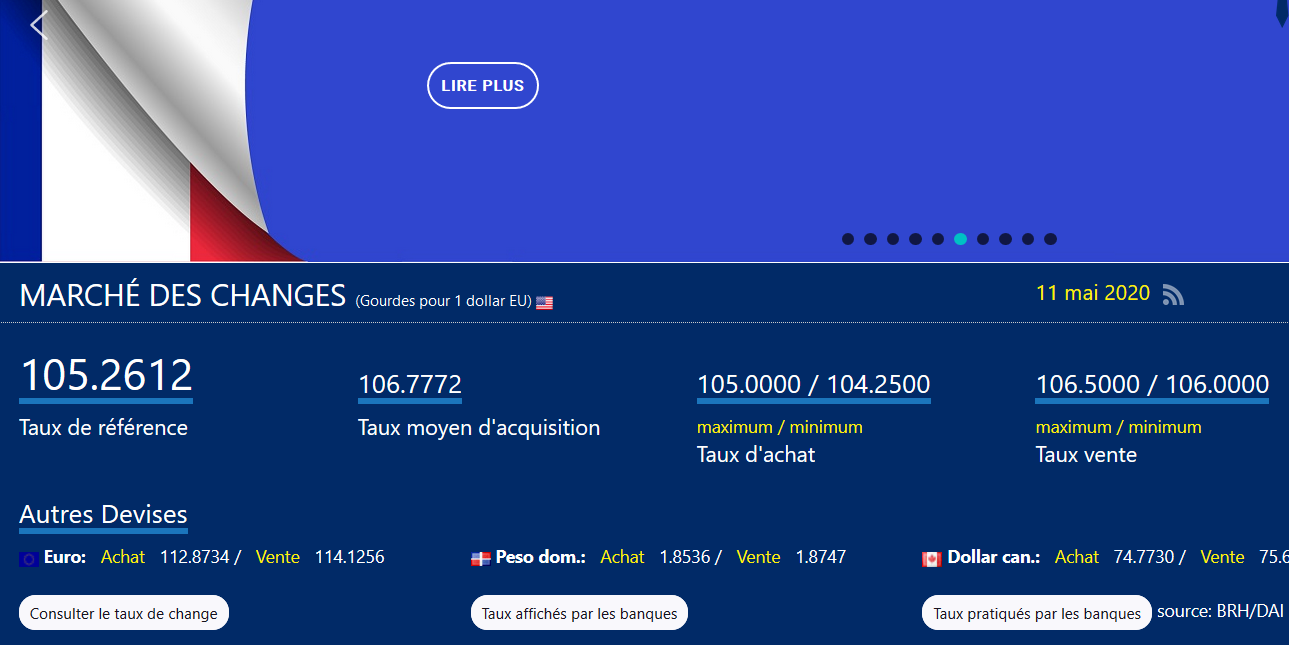Click the Canadian flag icon
1289x650 pixels.
[932, 559]
